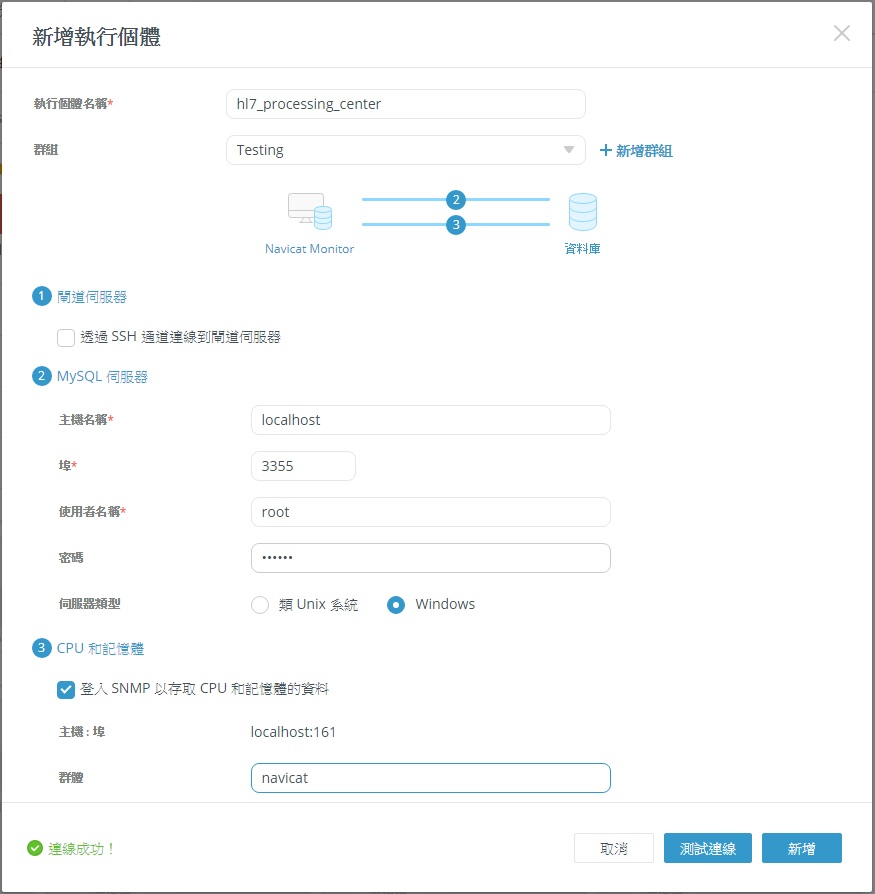
Task: Click the Navicat Monitor computer icon
Action: coord(309,211)
